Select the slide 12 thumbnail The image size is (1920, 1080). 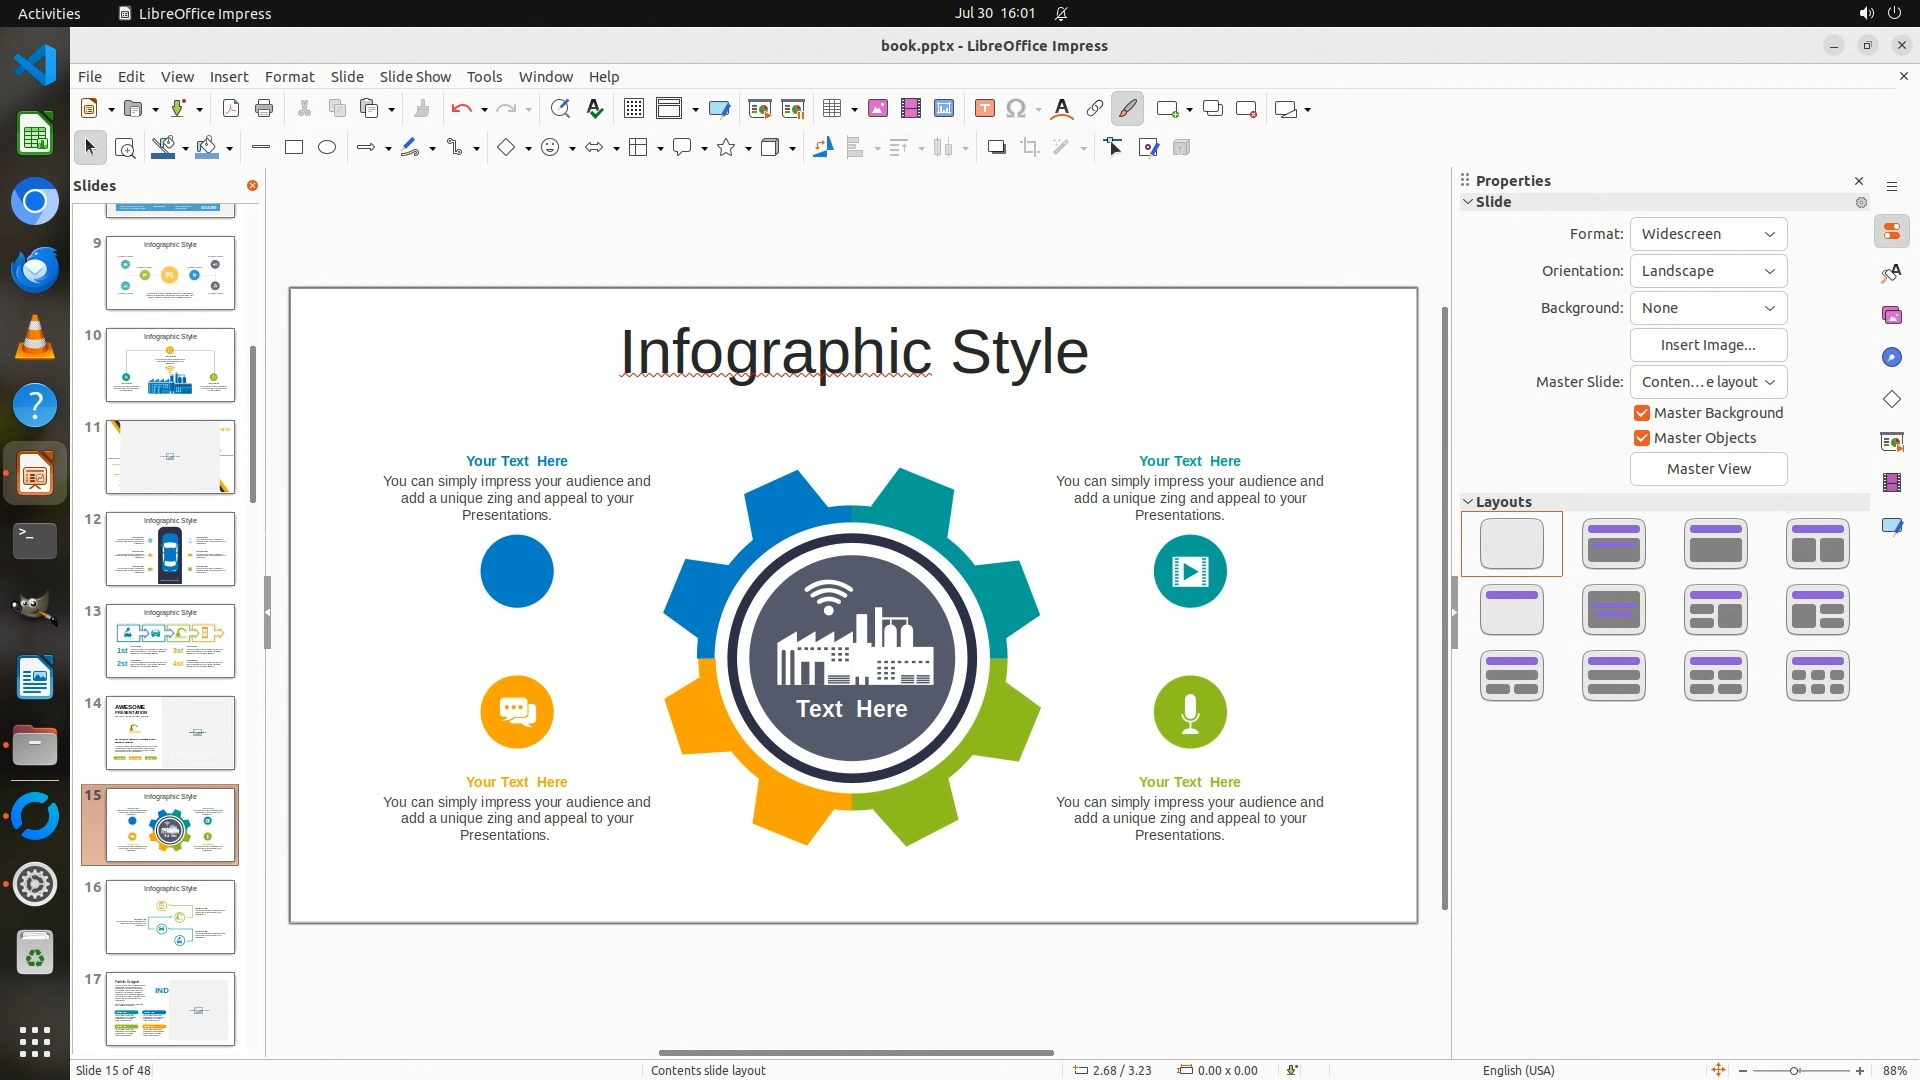pyautogui.click(x=170, y=549)
